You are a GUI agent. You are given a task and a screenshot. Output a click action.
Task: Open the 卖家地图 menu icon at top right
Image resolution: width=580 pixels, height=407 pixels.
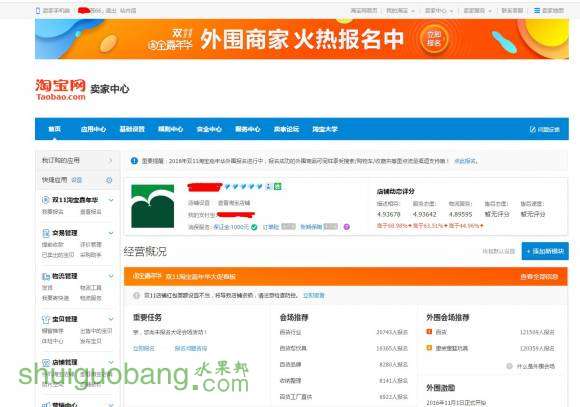537,10
